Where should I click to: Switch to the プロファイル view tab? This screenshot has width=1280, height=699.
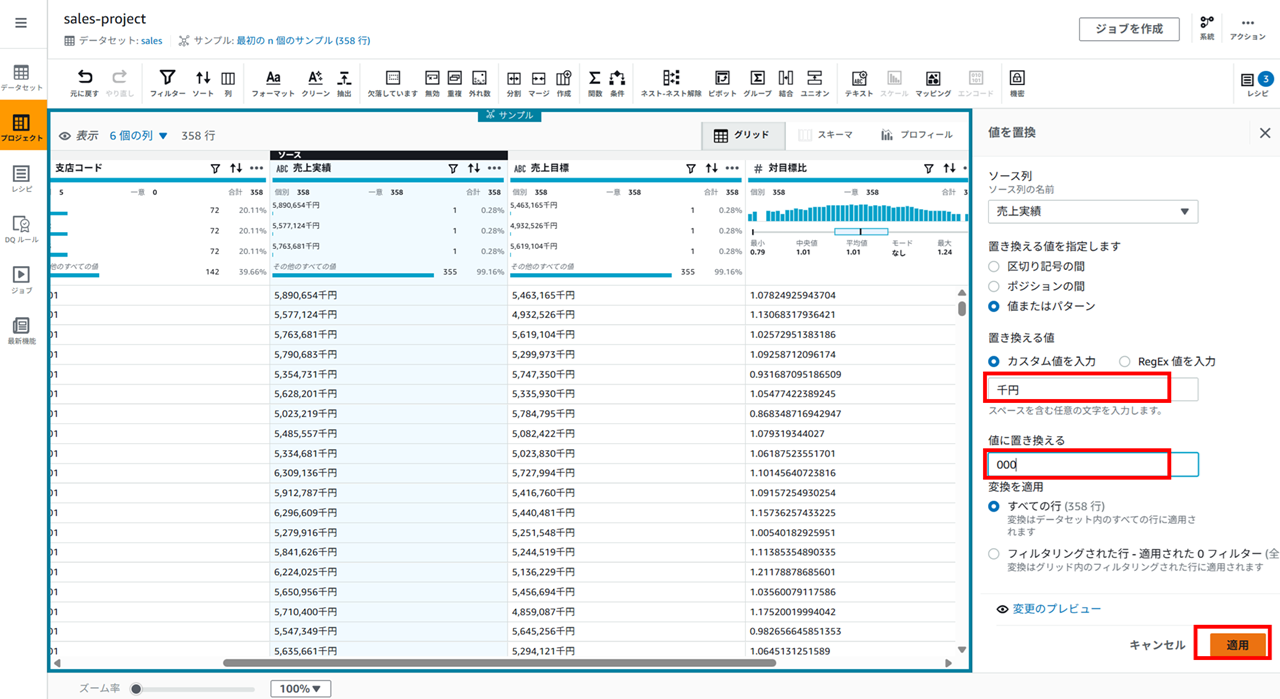pyautogui.click(x=916, y=135)
